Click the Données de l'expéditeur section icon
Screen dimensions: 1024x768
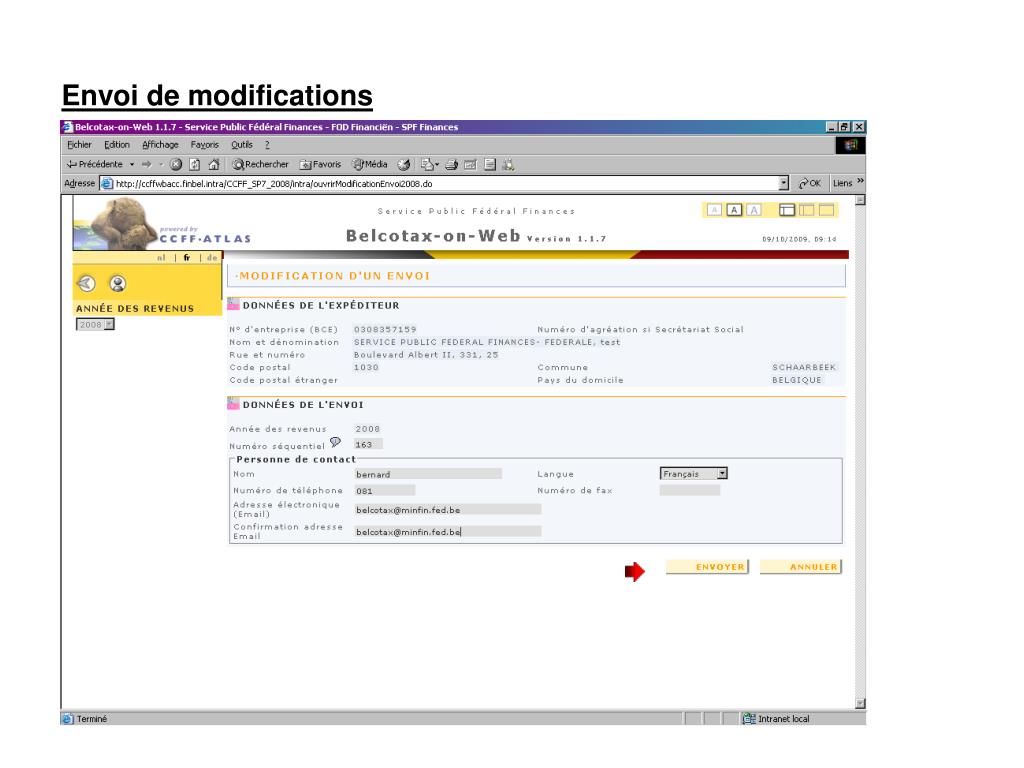click(x=233, y=304)
